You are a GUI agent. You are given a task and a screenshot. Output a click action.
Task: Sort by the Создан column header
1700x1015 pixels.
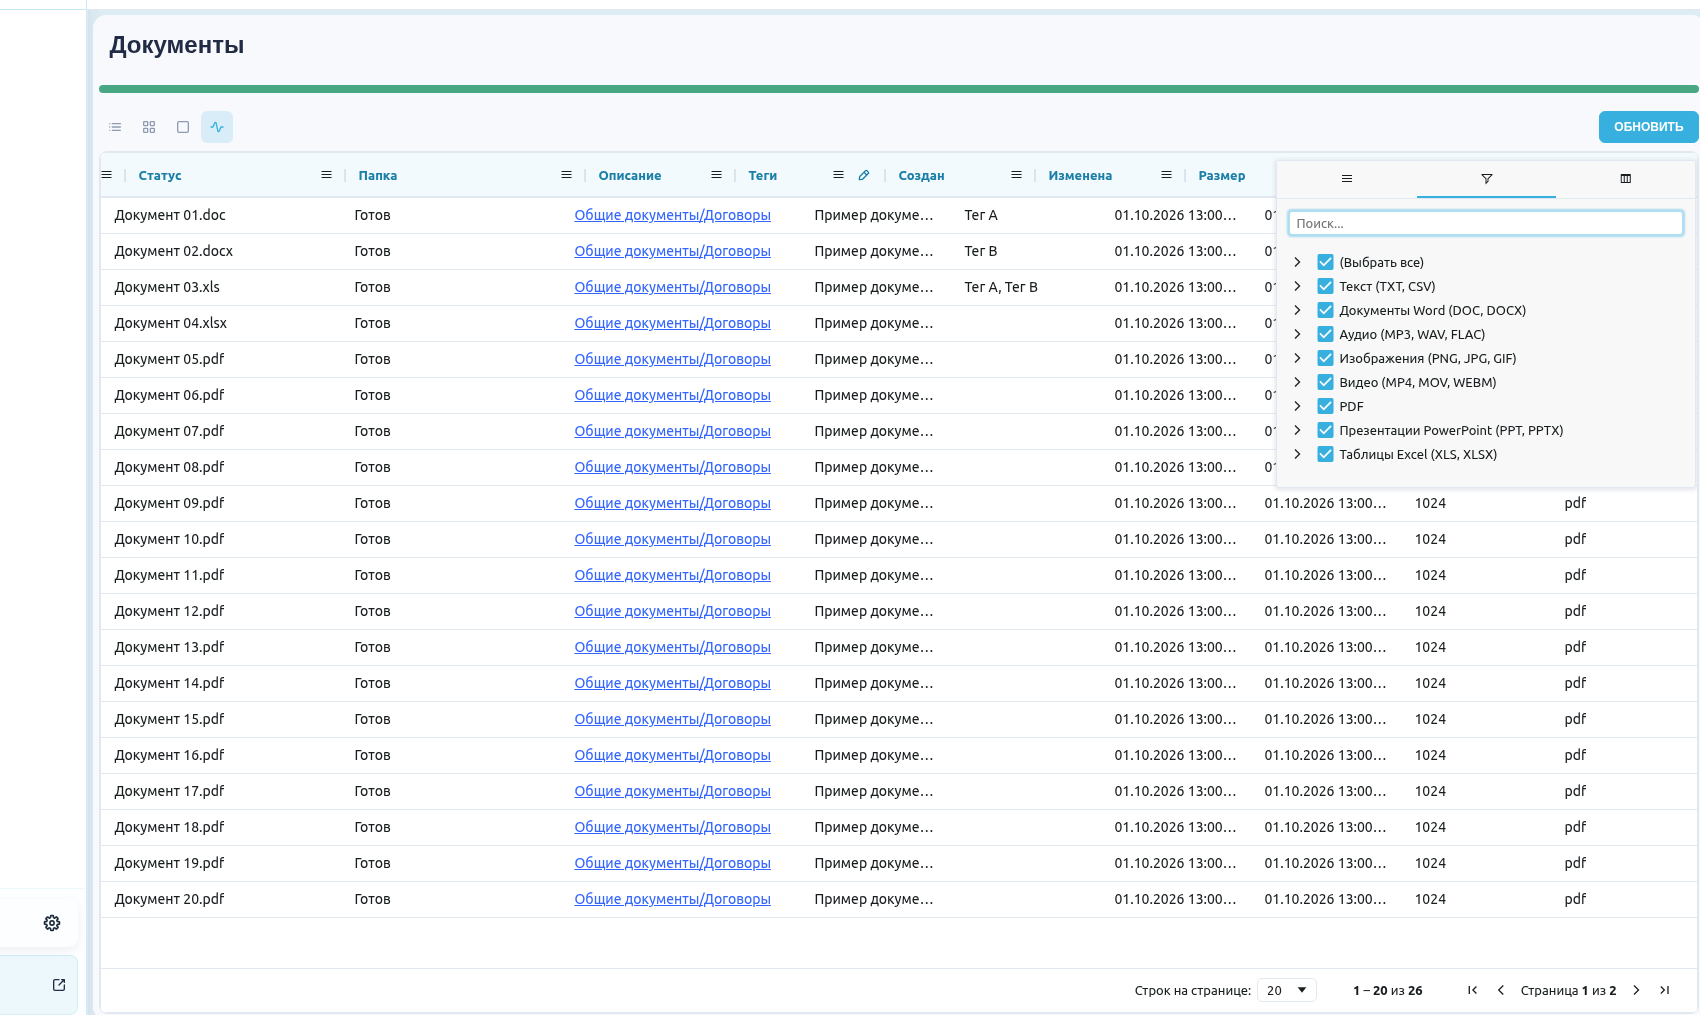(x=921, y=175)
